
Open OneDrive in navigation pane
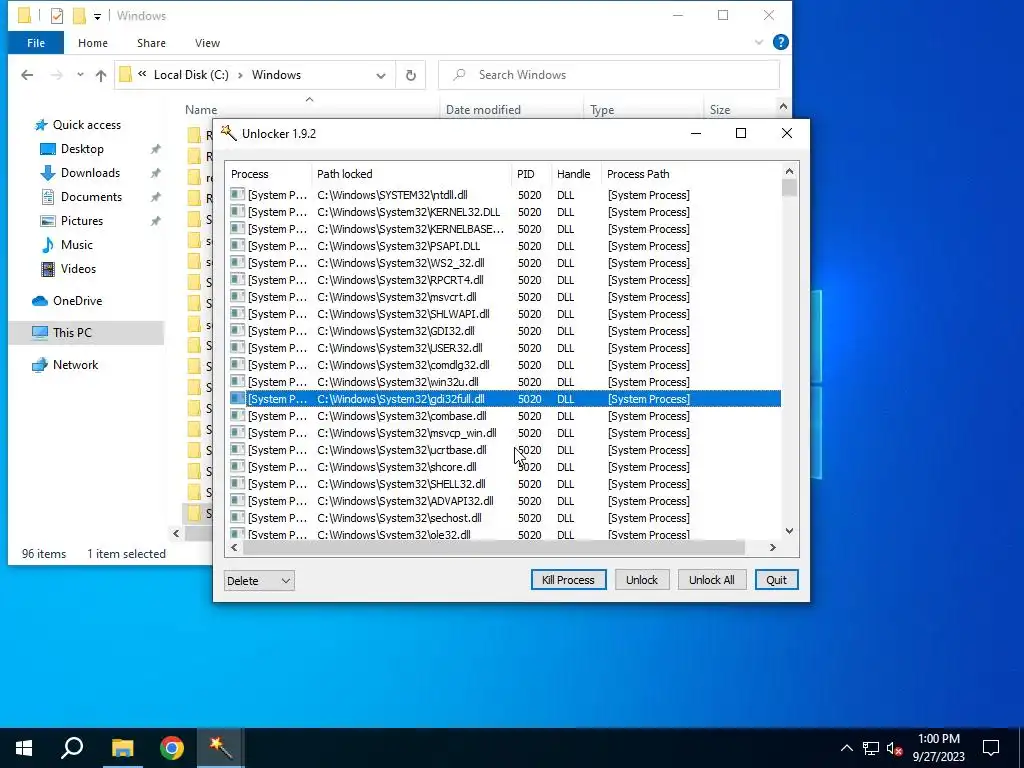(77, 301)
